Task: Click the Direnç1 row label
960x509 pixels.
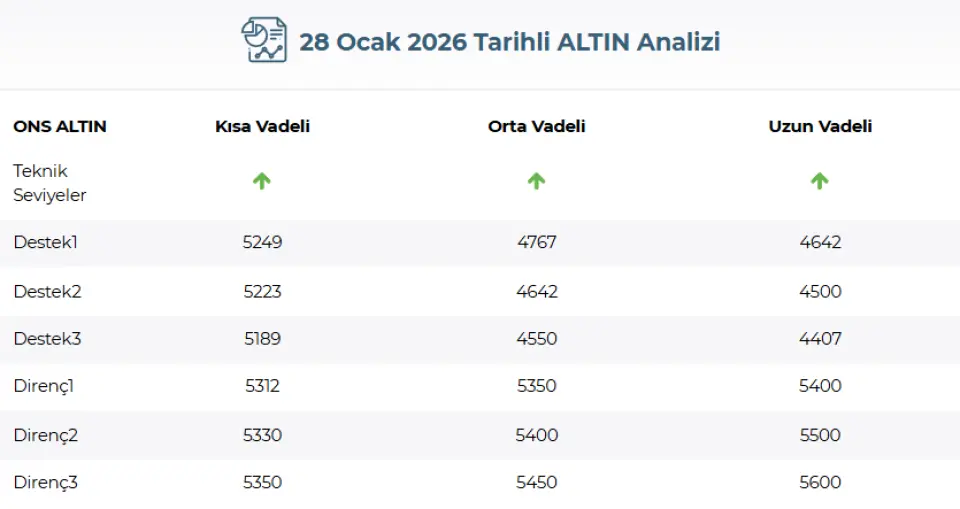Action: 44,386
